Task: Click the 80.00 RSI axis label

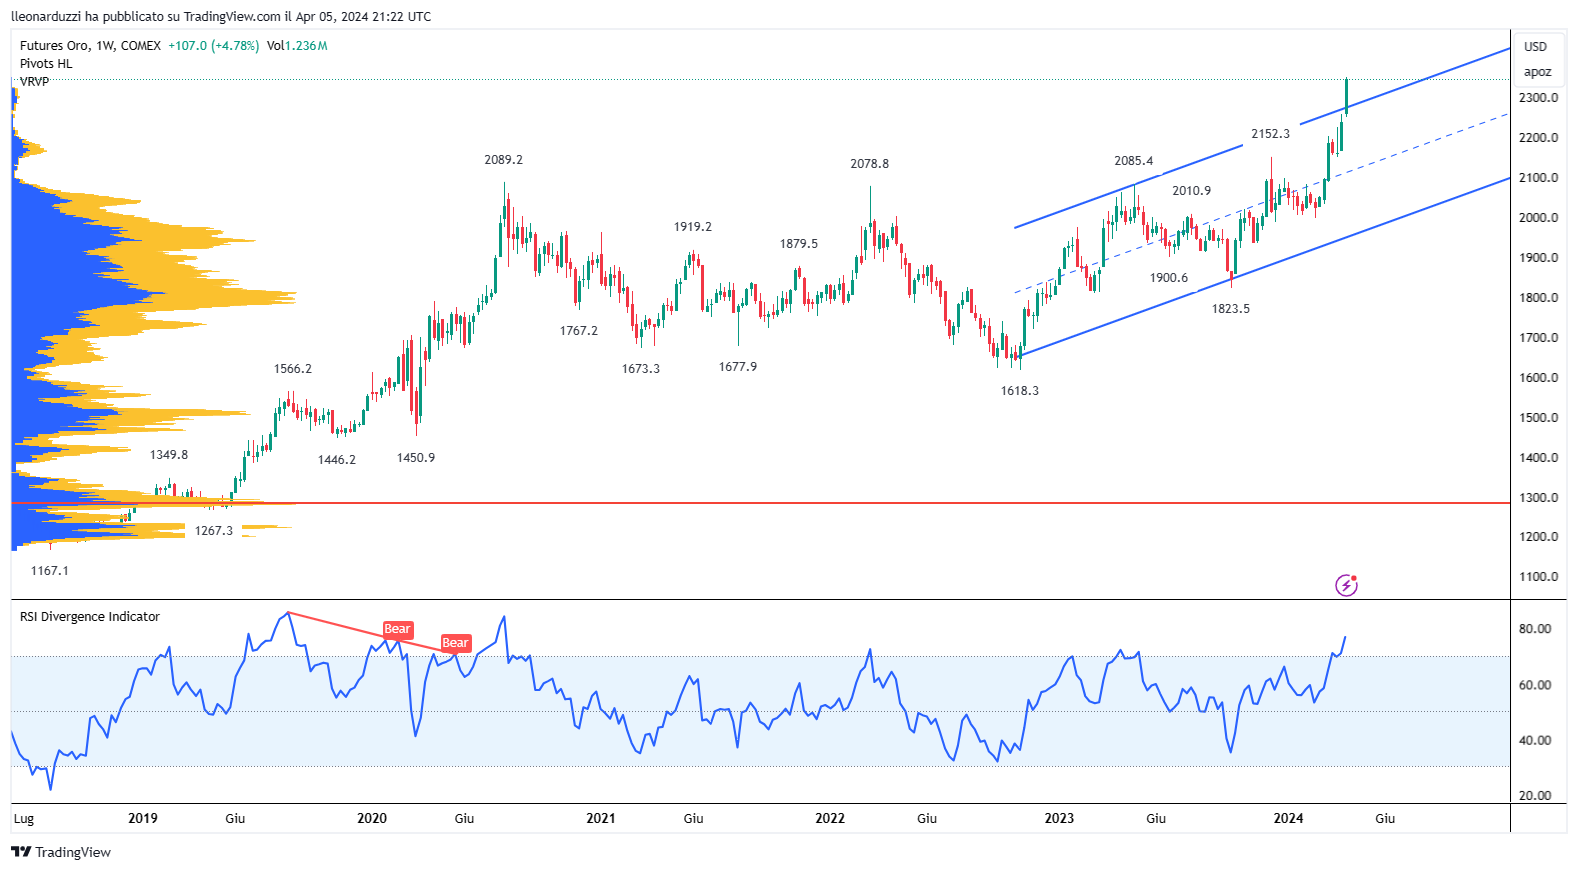Action: [x=1535, y=629]
